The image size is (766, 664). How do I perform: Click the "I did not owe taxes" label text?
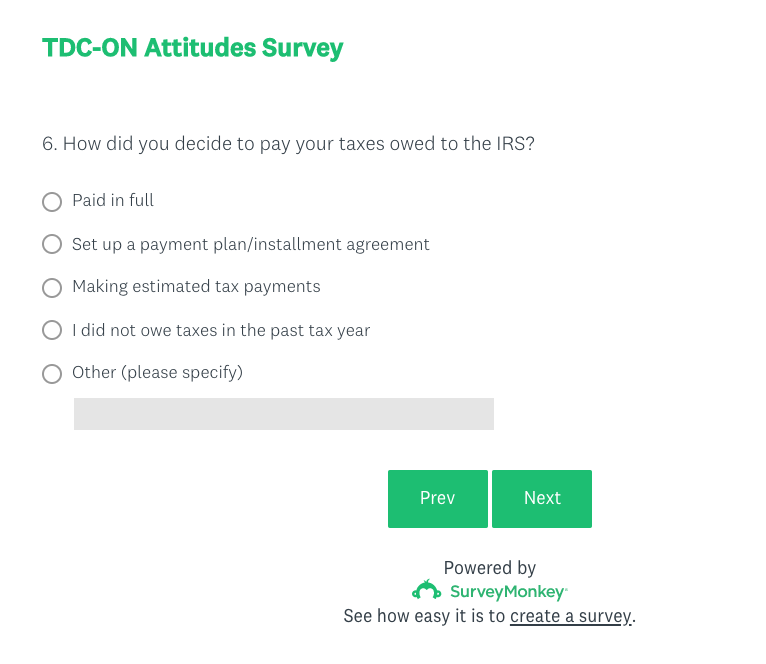[x=221, y=330]
